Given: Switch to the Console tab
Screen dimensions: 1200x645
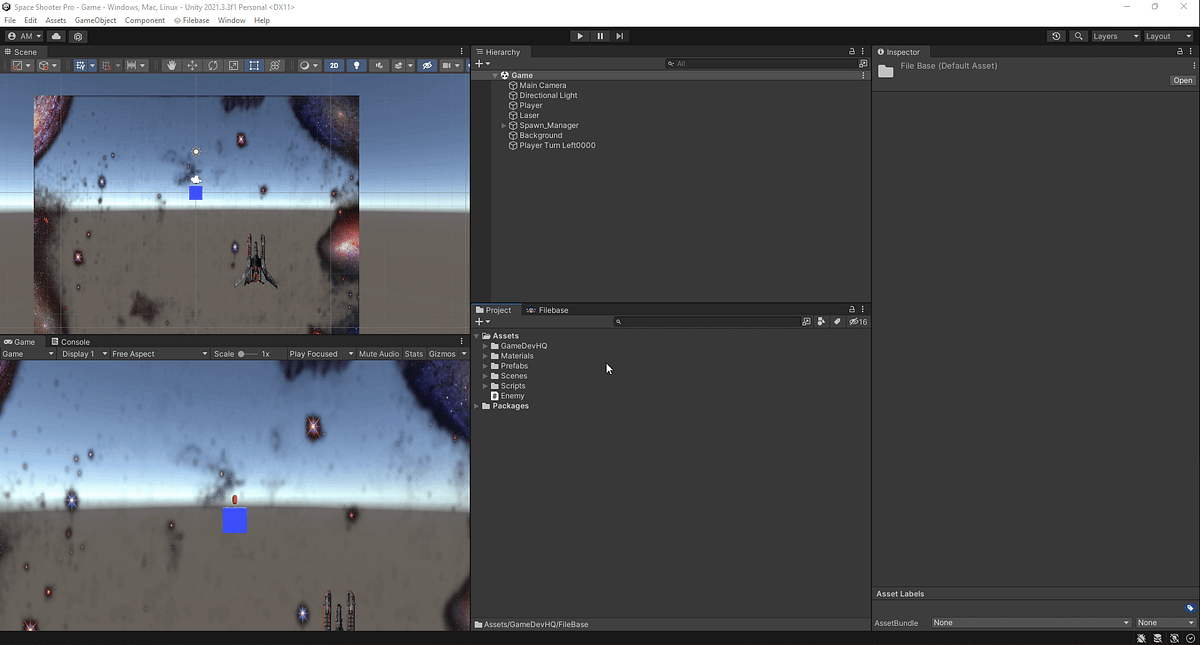Looking at the screenshot, I should [70, 342].
